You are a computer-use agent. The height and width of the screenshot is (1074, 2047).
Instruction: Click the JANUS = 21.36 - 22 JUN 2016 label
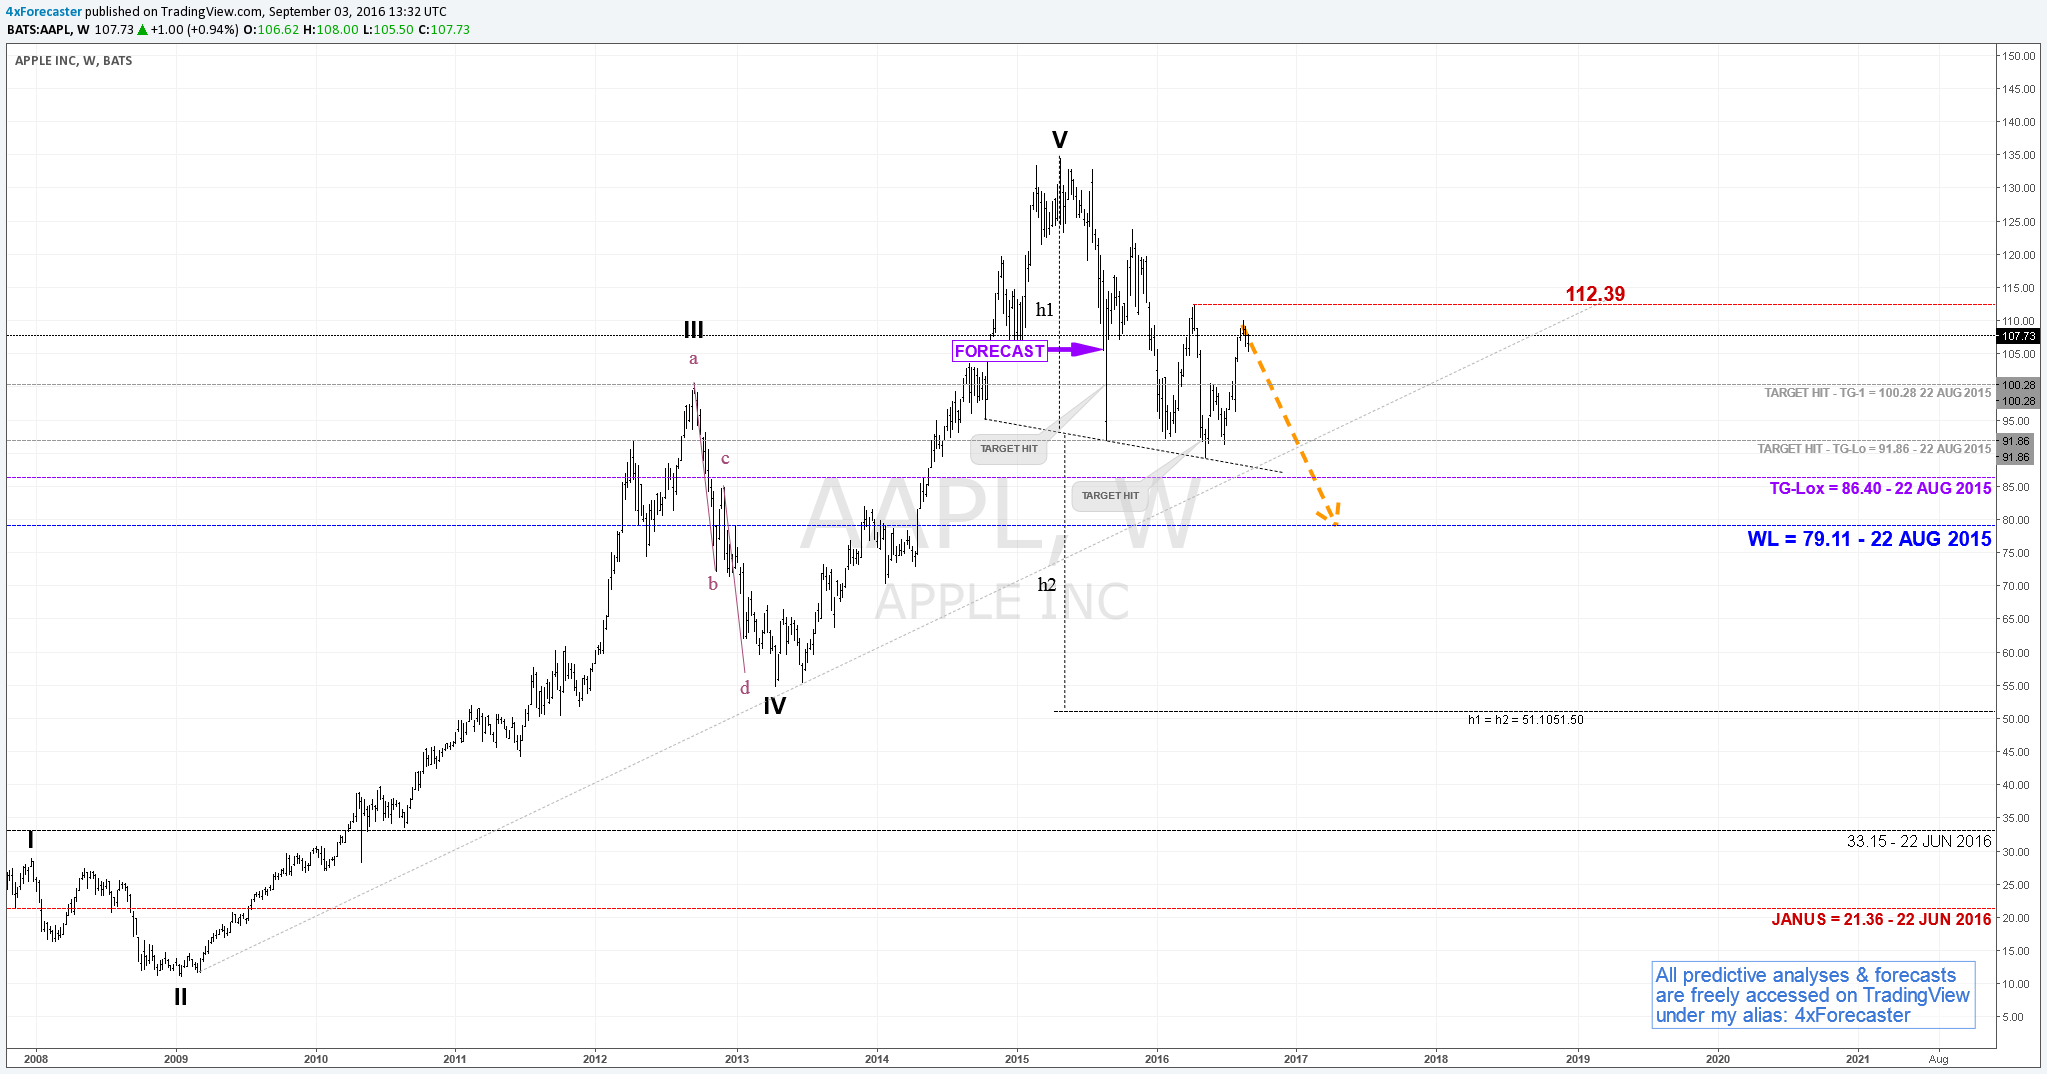coord(1881,919)
